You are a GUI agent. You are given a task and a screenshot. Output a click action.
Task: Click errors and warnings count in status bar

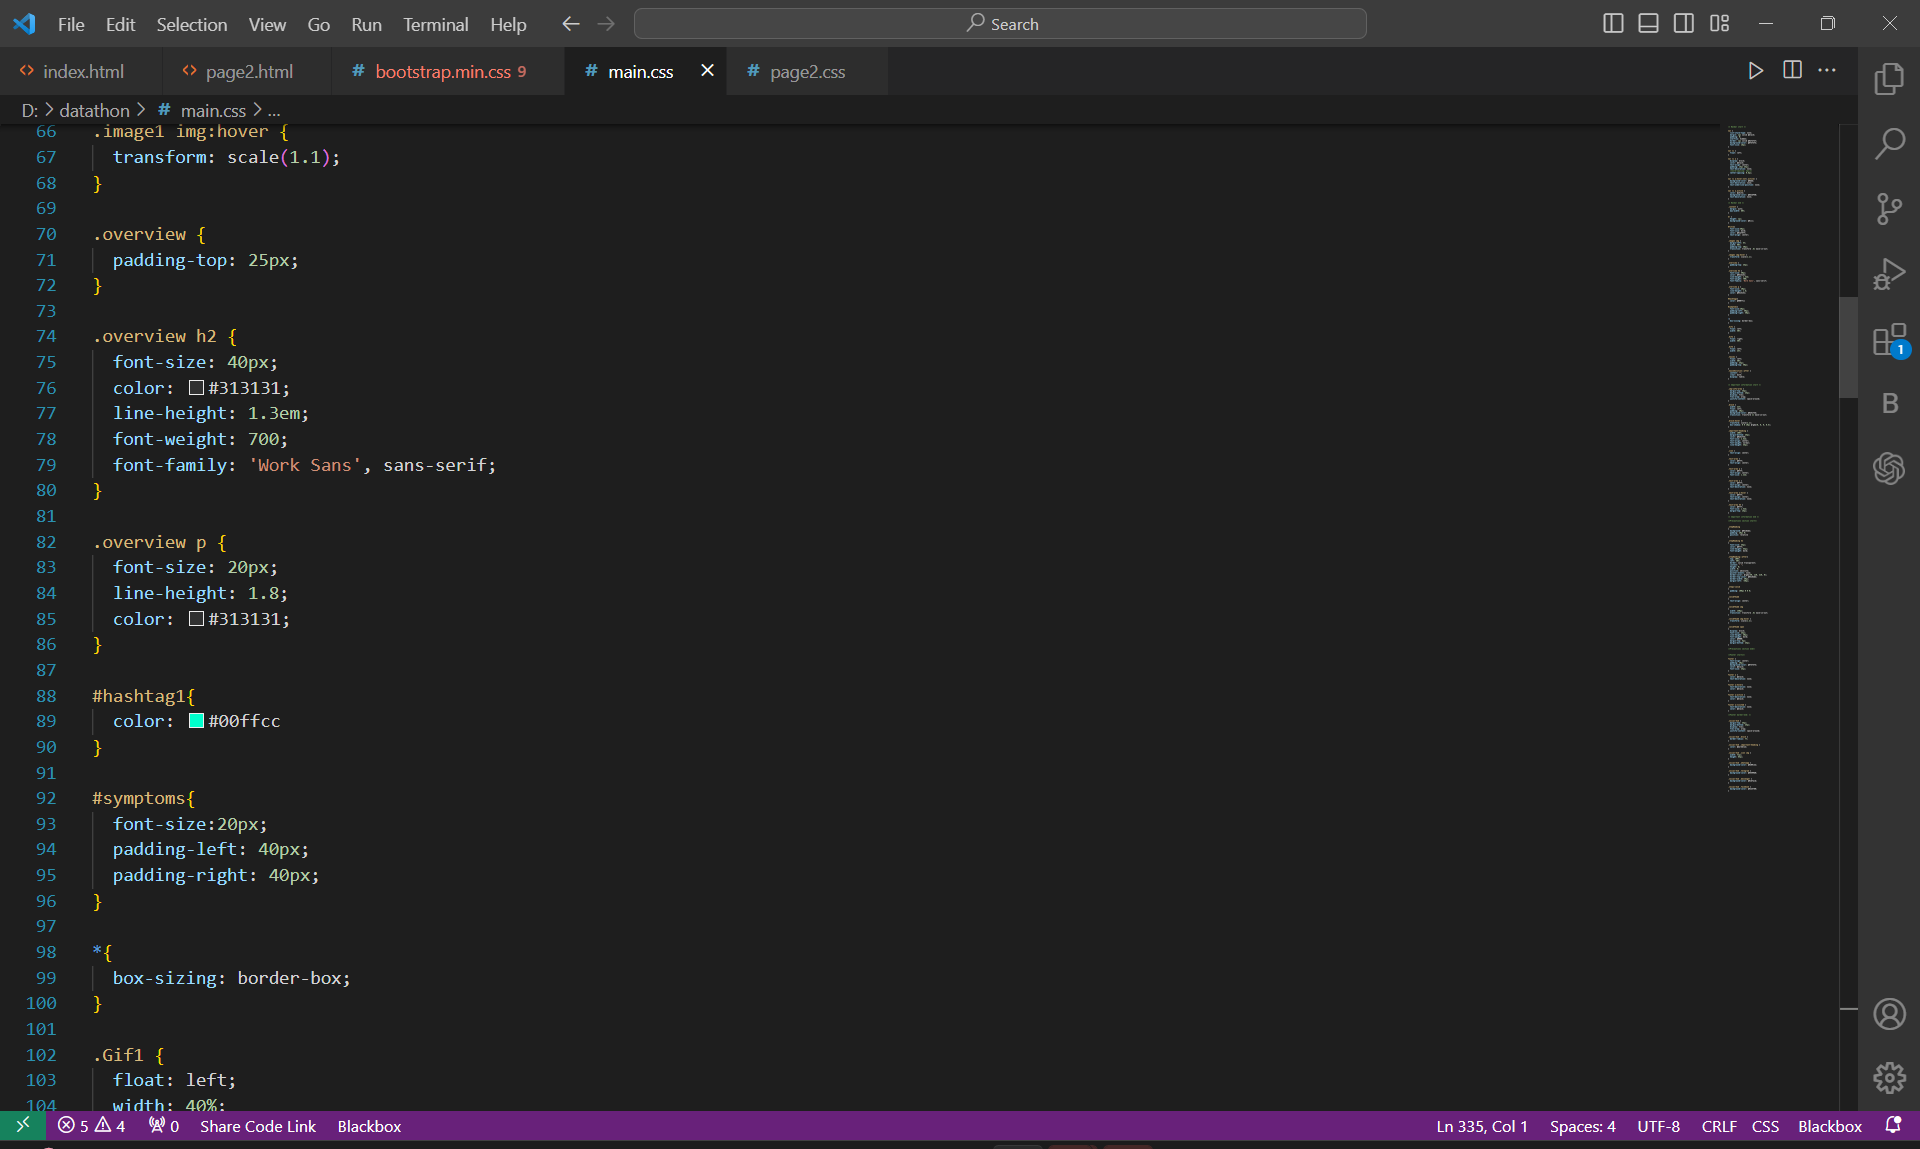(x=91, y=1126)
